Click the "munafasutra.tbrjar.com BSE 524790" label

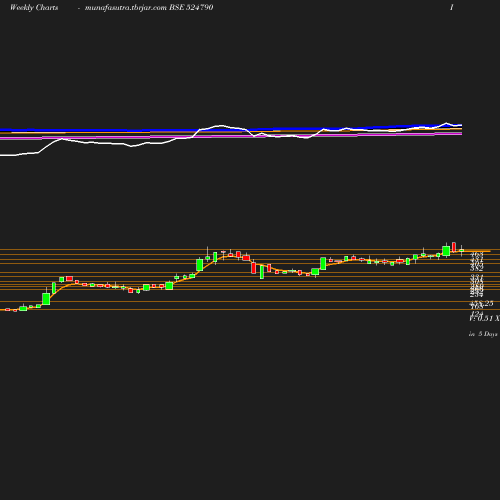tap(149, 8)
